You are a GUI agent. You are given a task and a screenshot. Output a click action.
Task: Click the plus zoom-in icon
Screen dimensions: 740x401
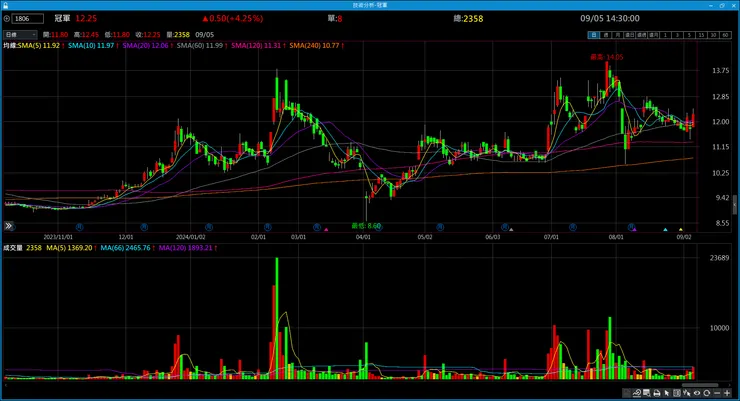pos(727,393)
